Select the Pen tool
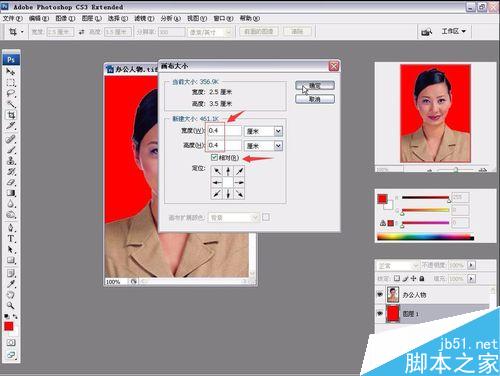The height and width of the screenshot is (376, 500). (x=11, y=228)
